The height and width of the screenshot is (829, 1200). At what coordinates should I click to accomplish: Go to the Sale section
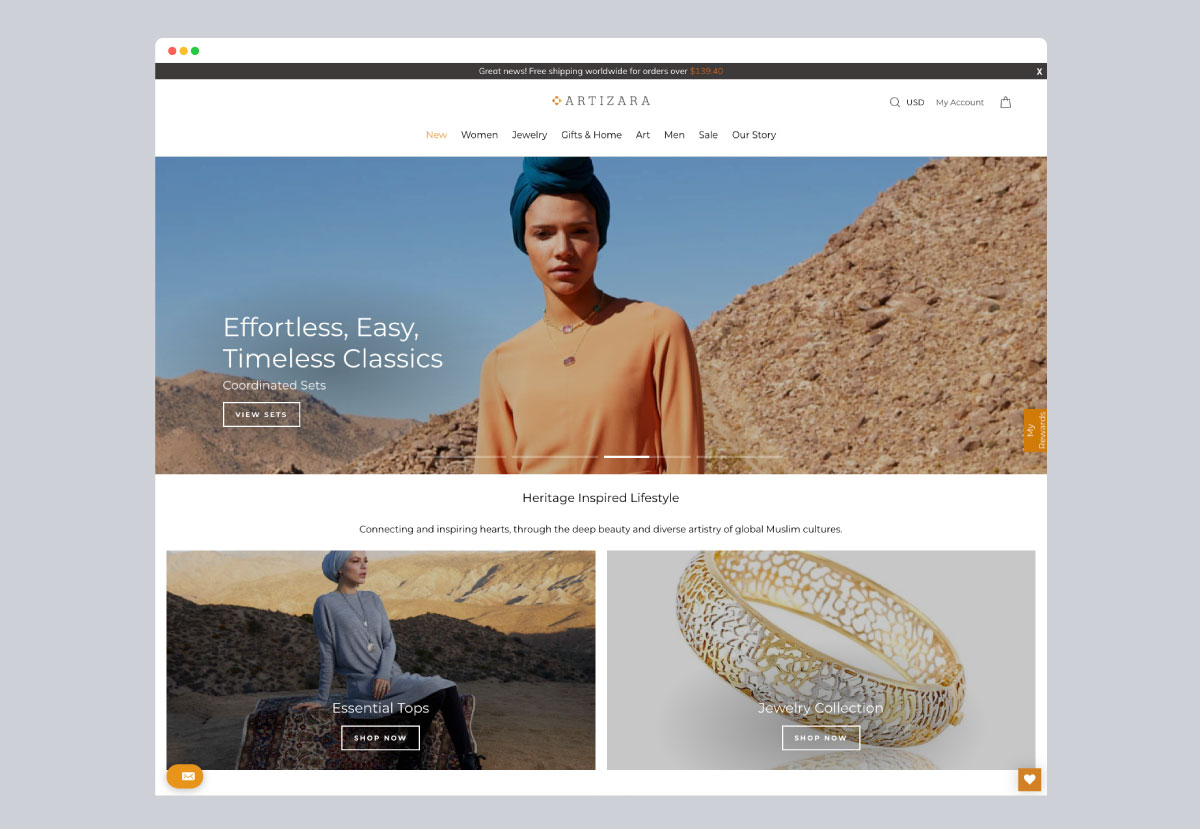click(708, 135)
